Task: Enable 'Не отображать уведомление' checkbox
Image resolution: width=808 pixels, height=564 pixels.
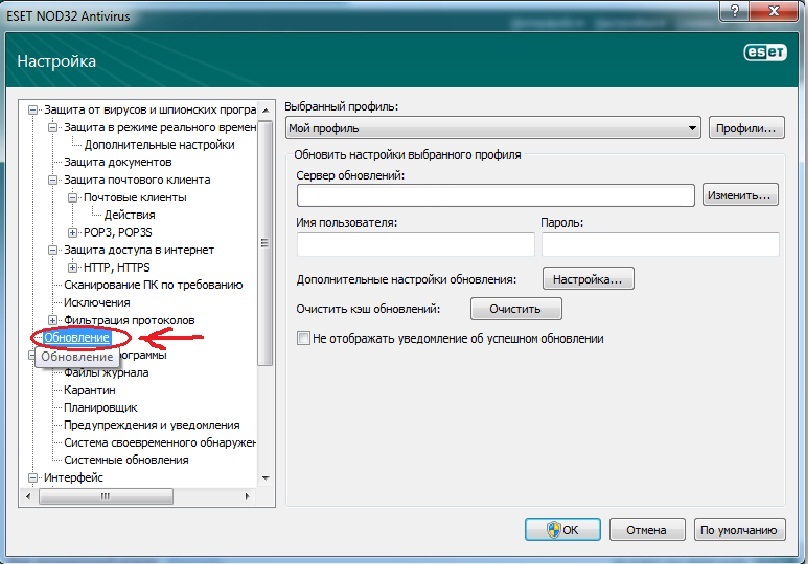Action: (x=303, y=339)
